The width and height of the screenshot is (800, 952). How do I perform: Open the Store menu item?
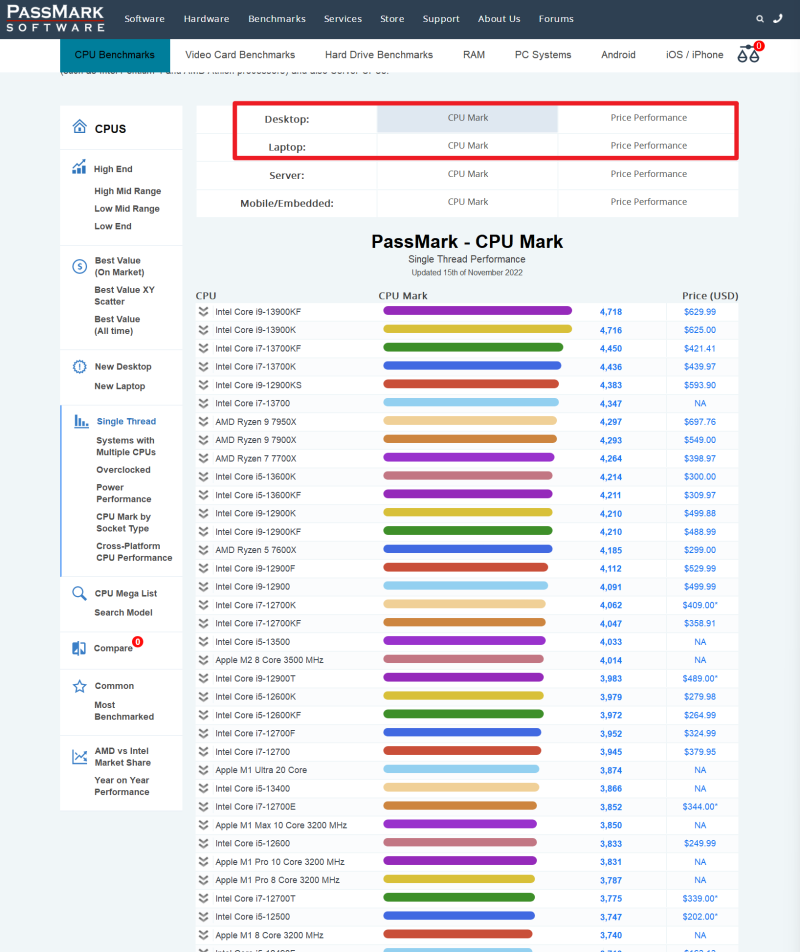click(392, 19)
